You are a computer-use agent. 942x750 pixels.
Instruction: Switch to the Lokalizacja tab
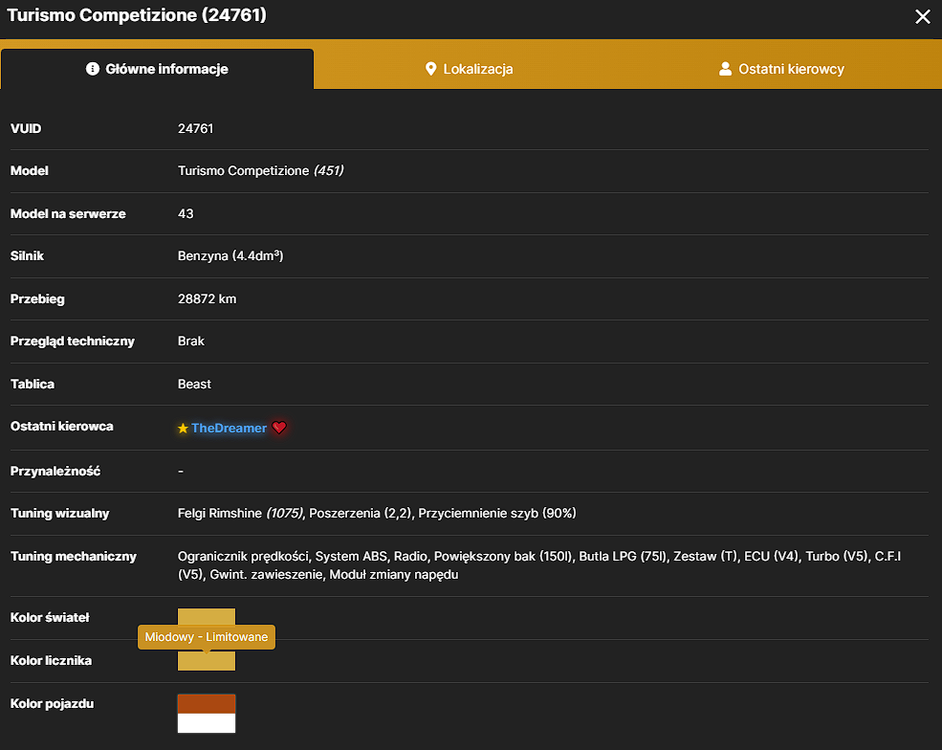[469, 69]
